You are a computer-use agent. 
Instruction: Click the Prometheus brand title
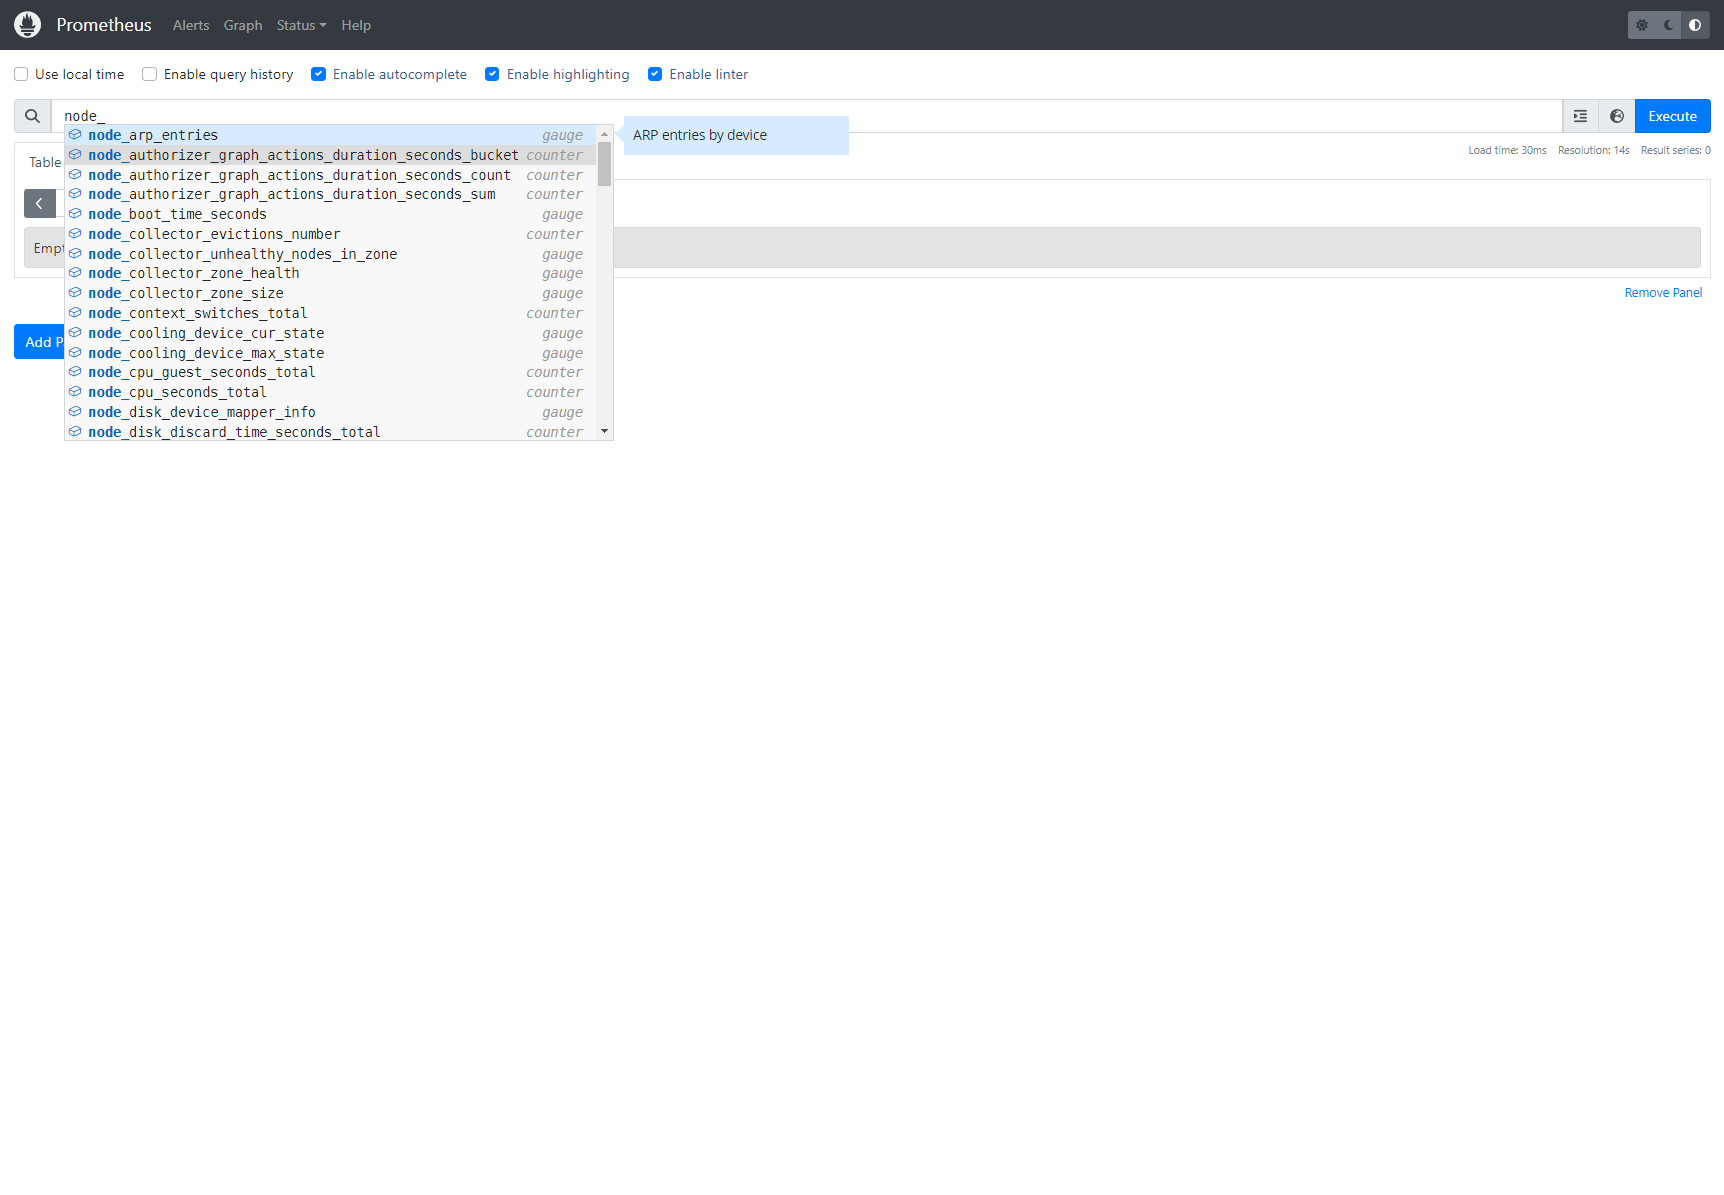104,25
